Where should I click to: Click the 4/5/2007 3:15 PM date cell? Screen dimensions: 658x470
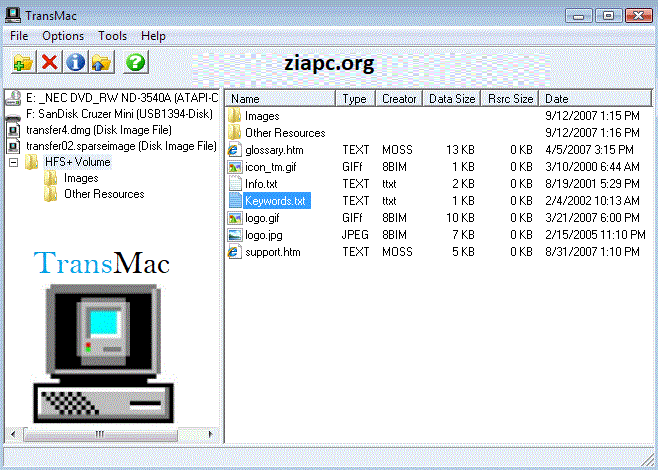(589, 150)
